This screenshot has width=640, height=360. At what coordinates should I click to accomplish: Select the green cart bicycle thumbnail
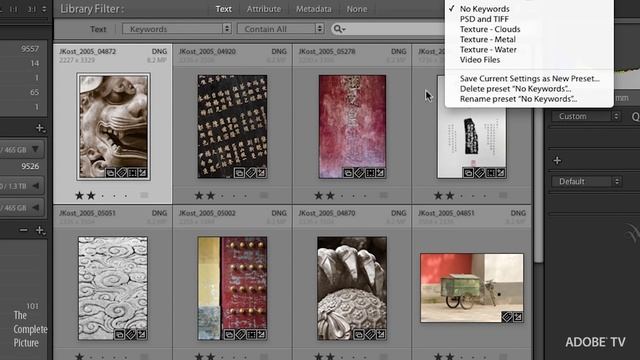(472, 288)
